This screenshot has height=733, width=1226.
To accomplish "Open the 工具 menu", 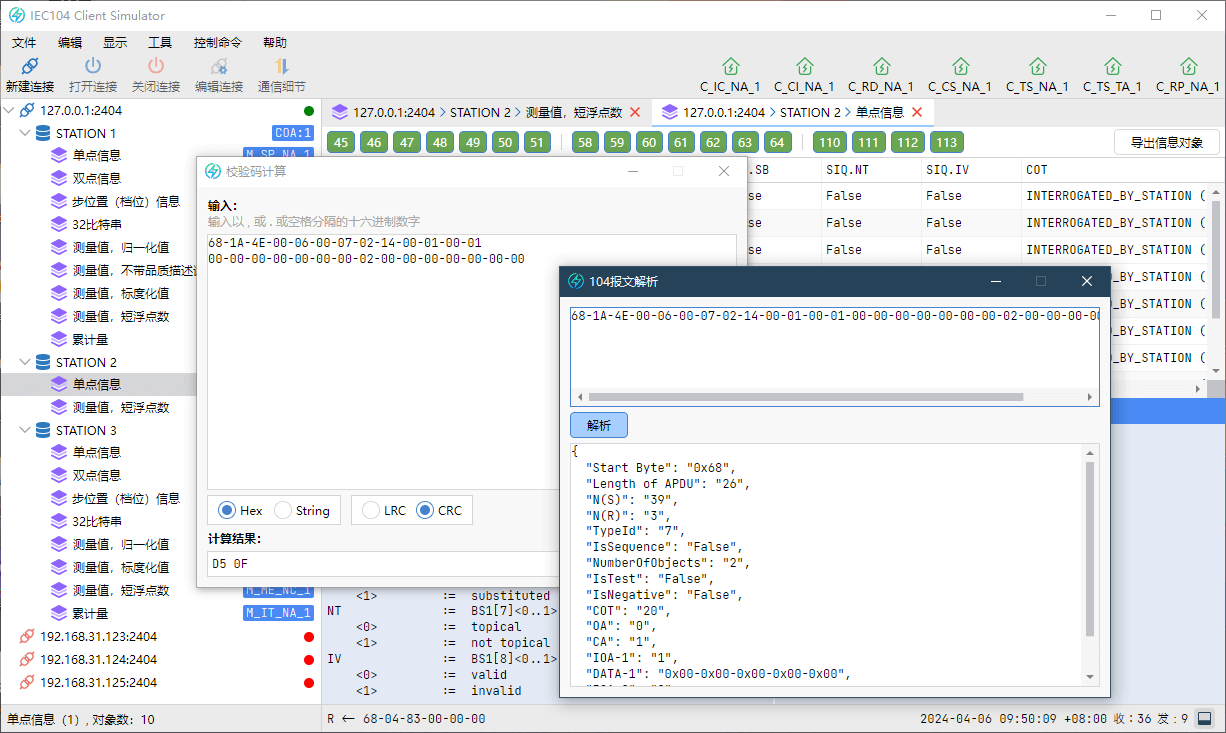I will [x=159, y=43].
